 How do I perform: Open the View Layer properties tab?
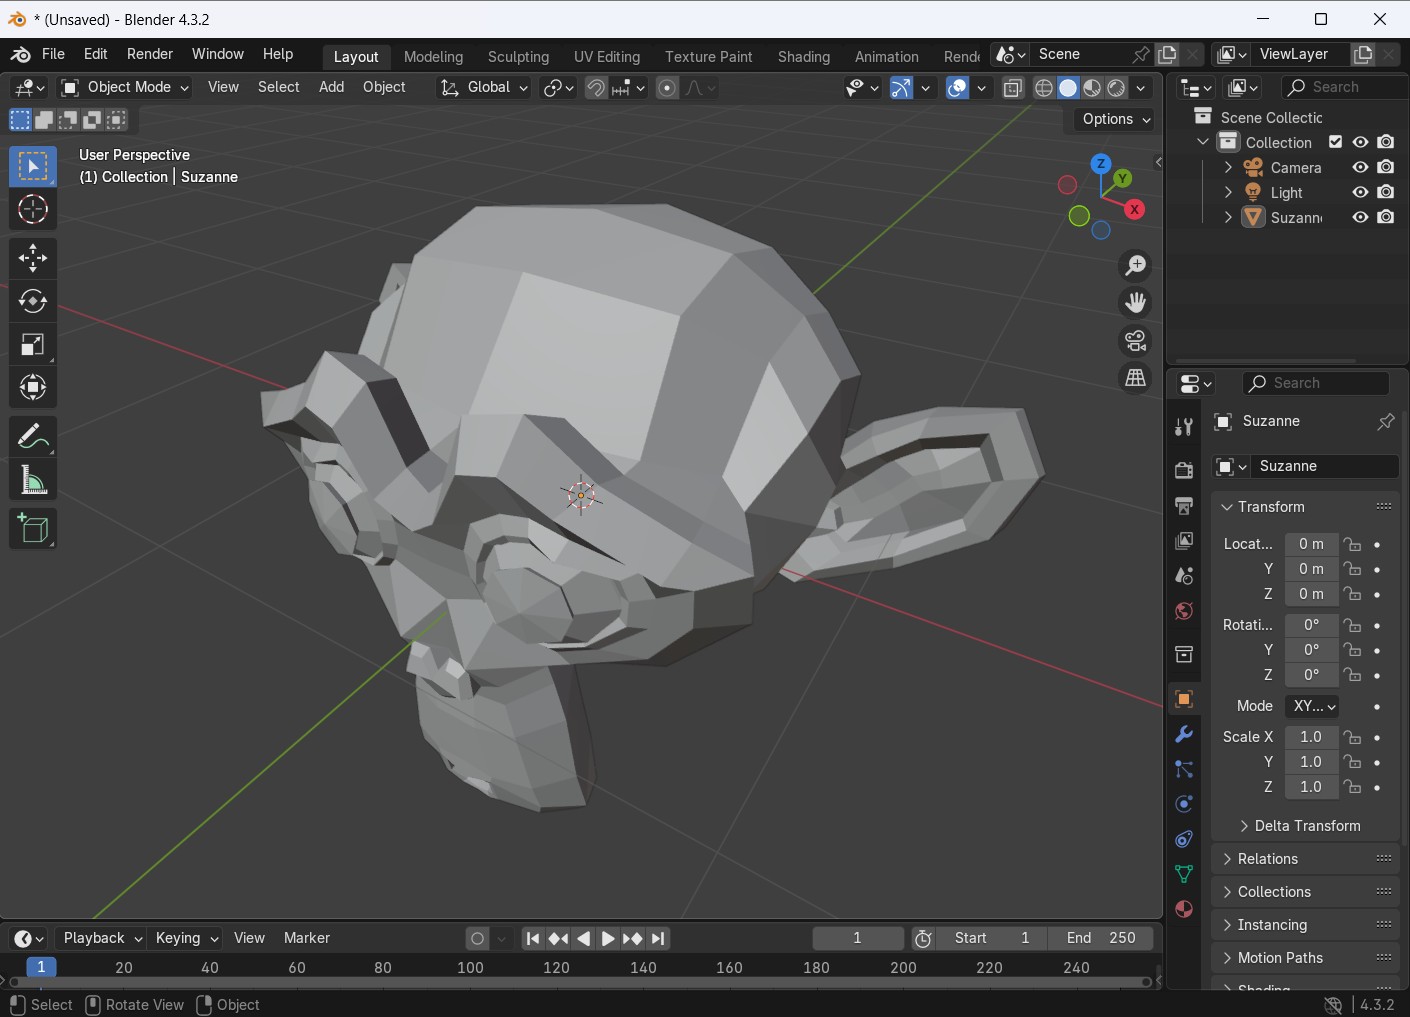pyautogui.click(x=1184, y=540)
